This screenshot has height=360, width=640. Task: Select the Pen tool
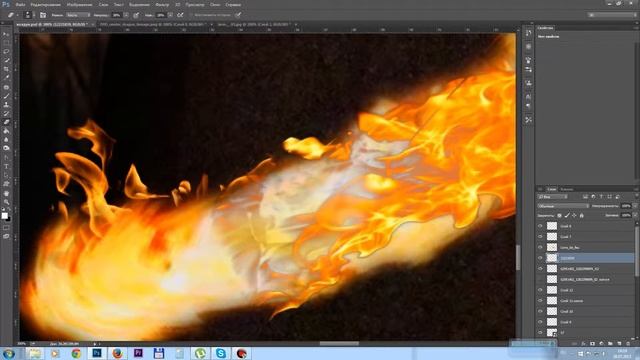6,158
